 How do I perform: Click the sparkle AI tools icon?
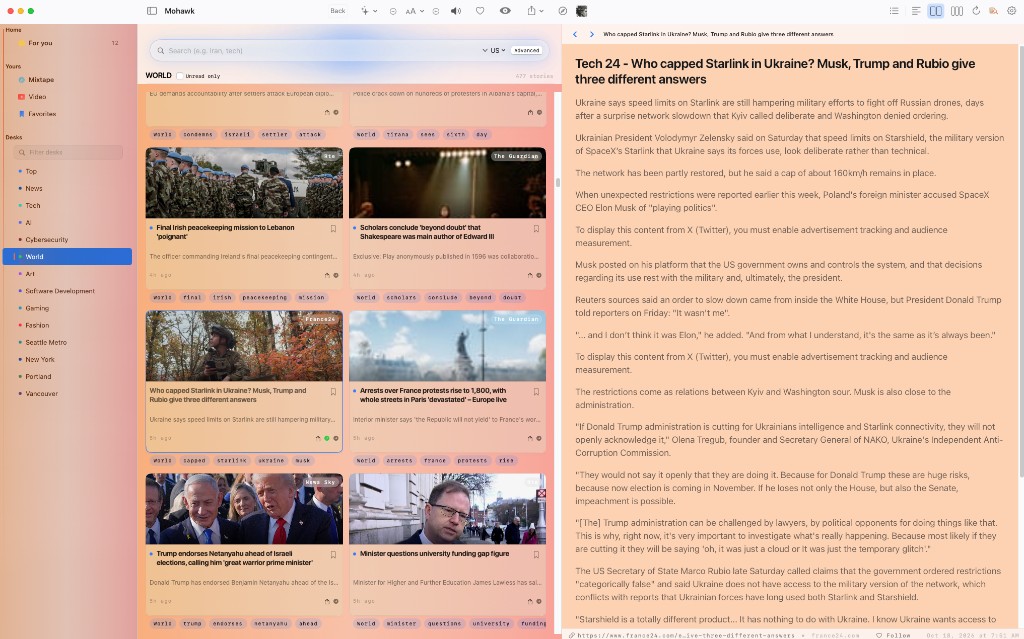(364, 11)
